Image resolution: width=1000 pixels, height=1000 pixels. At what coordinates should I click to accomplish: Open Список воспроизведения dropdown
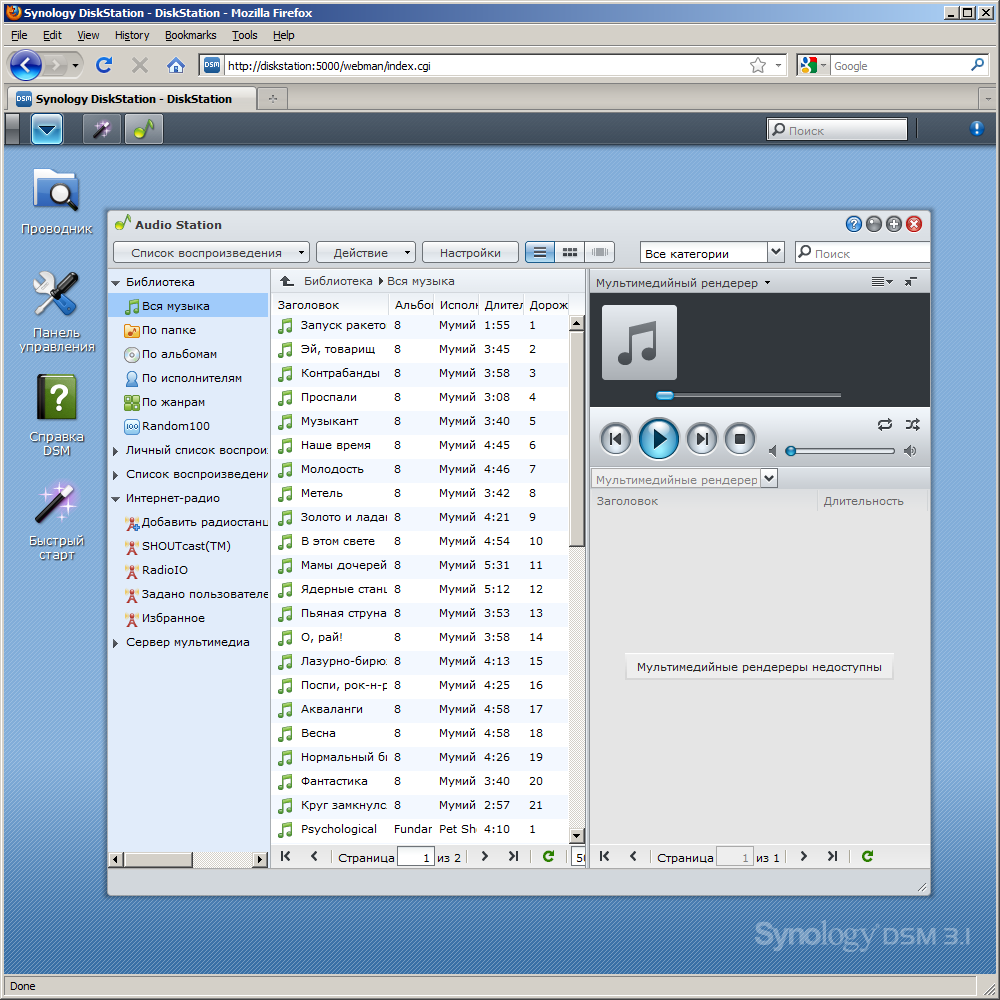[x=211, y=253]
